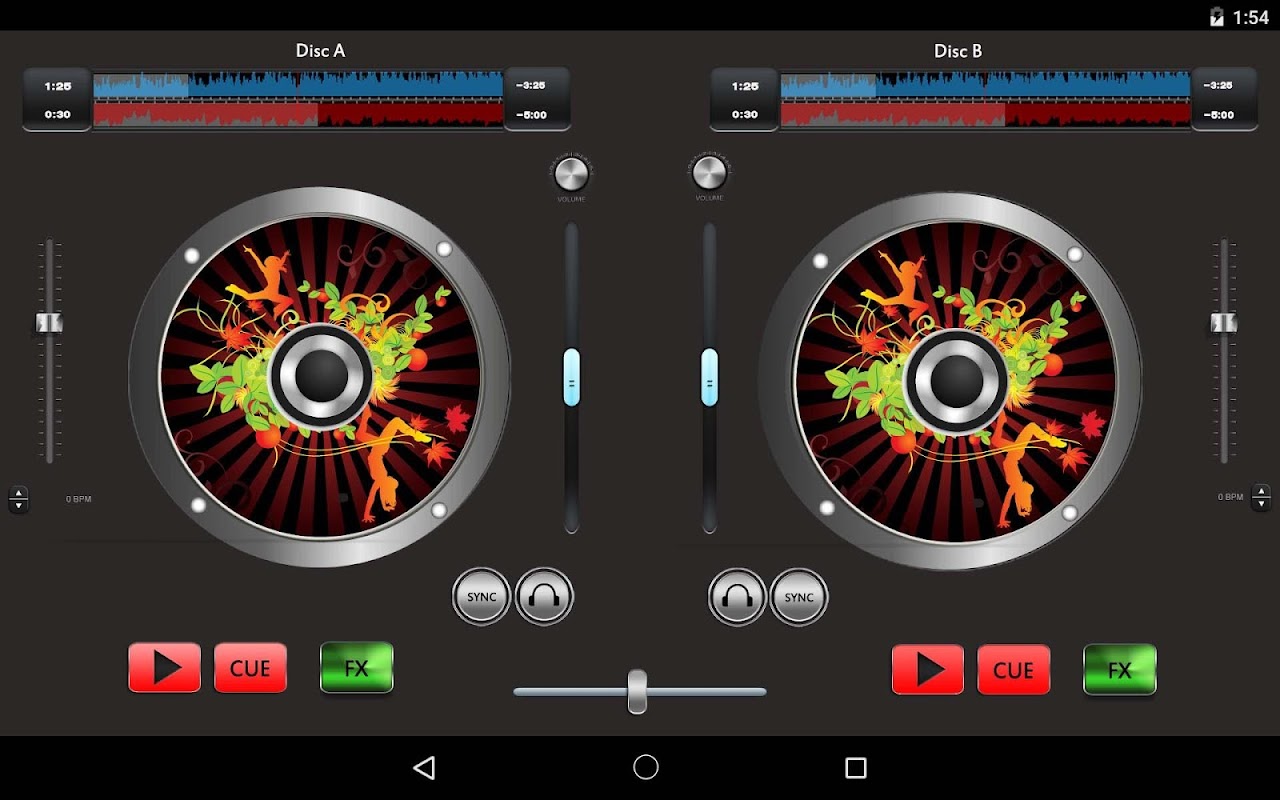This screenshot has height=800, width=1280.
Task: Click Disc A elapsed time 1:25
Action: point(57,86)
